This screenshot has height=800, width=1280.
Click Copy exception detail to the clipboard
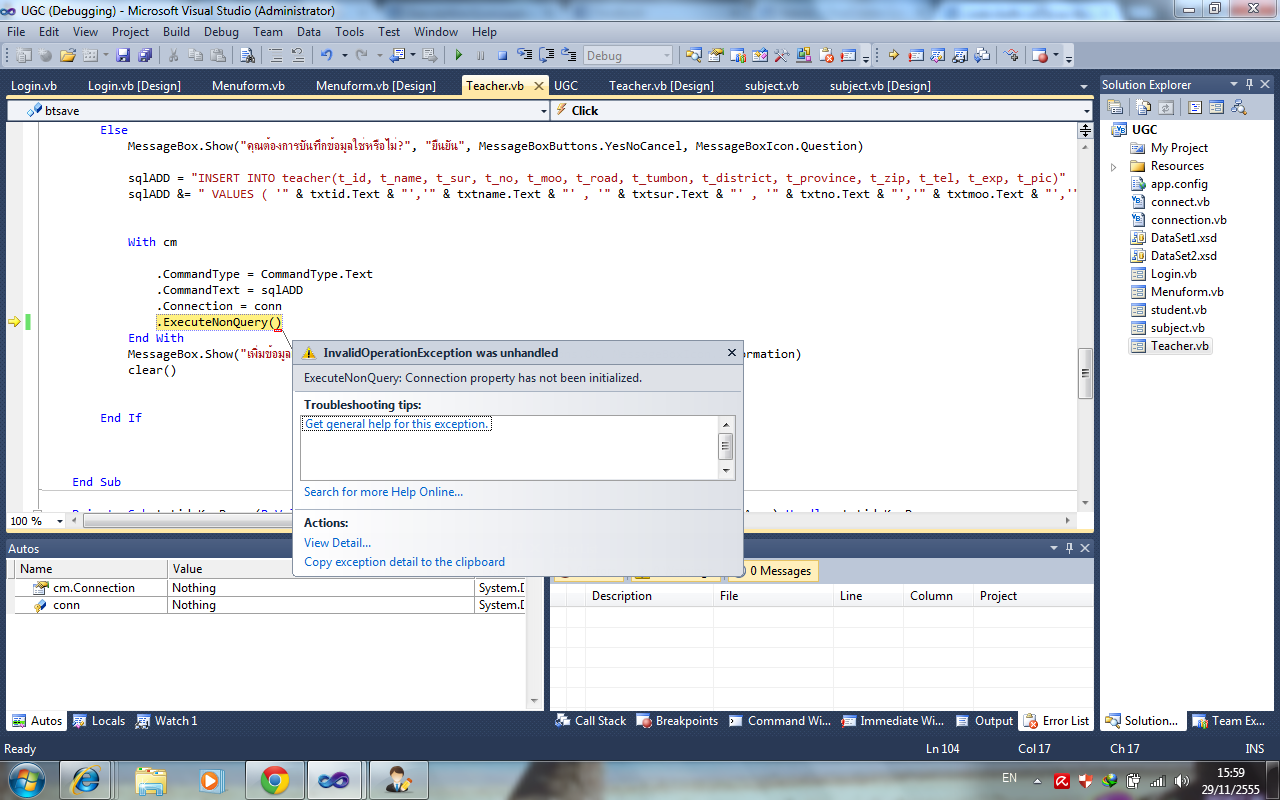404,562
